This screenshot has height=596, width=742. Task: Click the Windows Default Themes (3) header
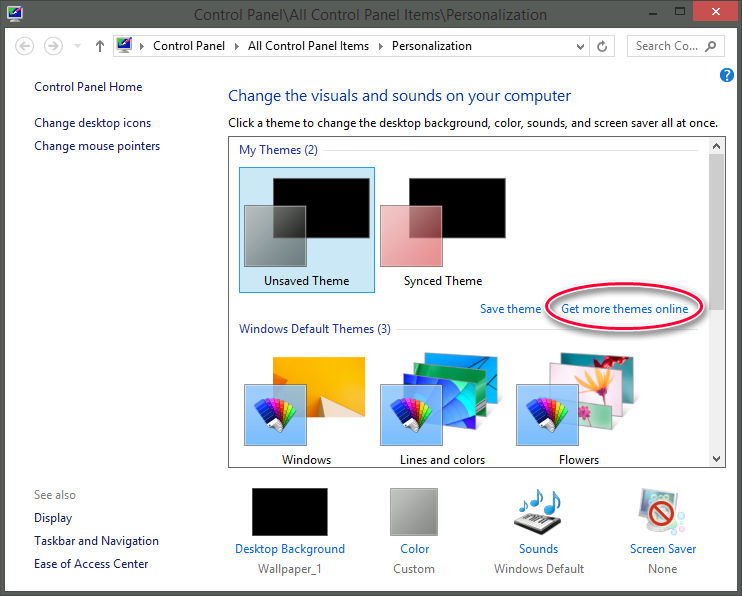(315, 329)
